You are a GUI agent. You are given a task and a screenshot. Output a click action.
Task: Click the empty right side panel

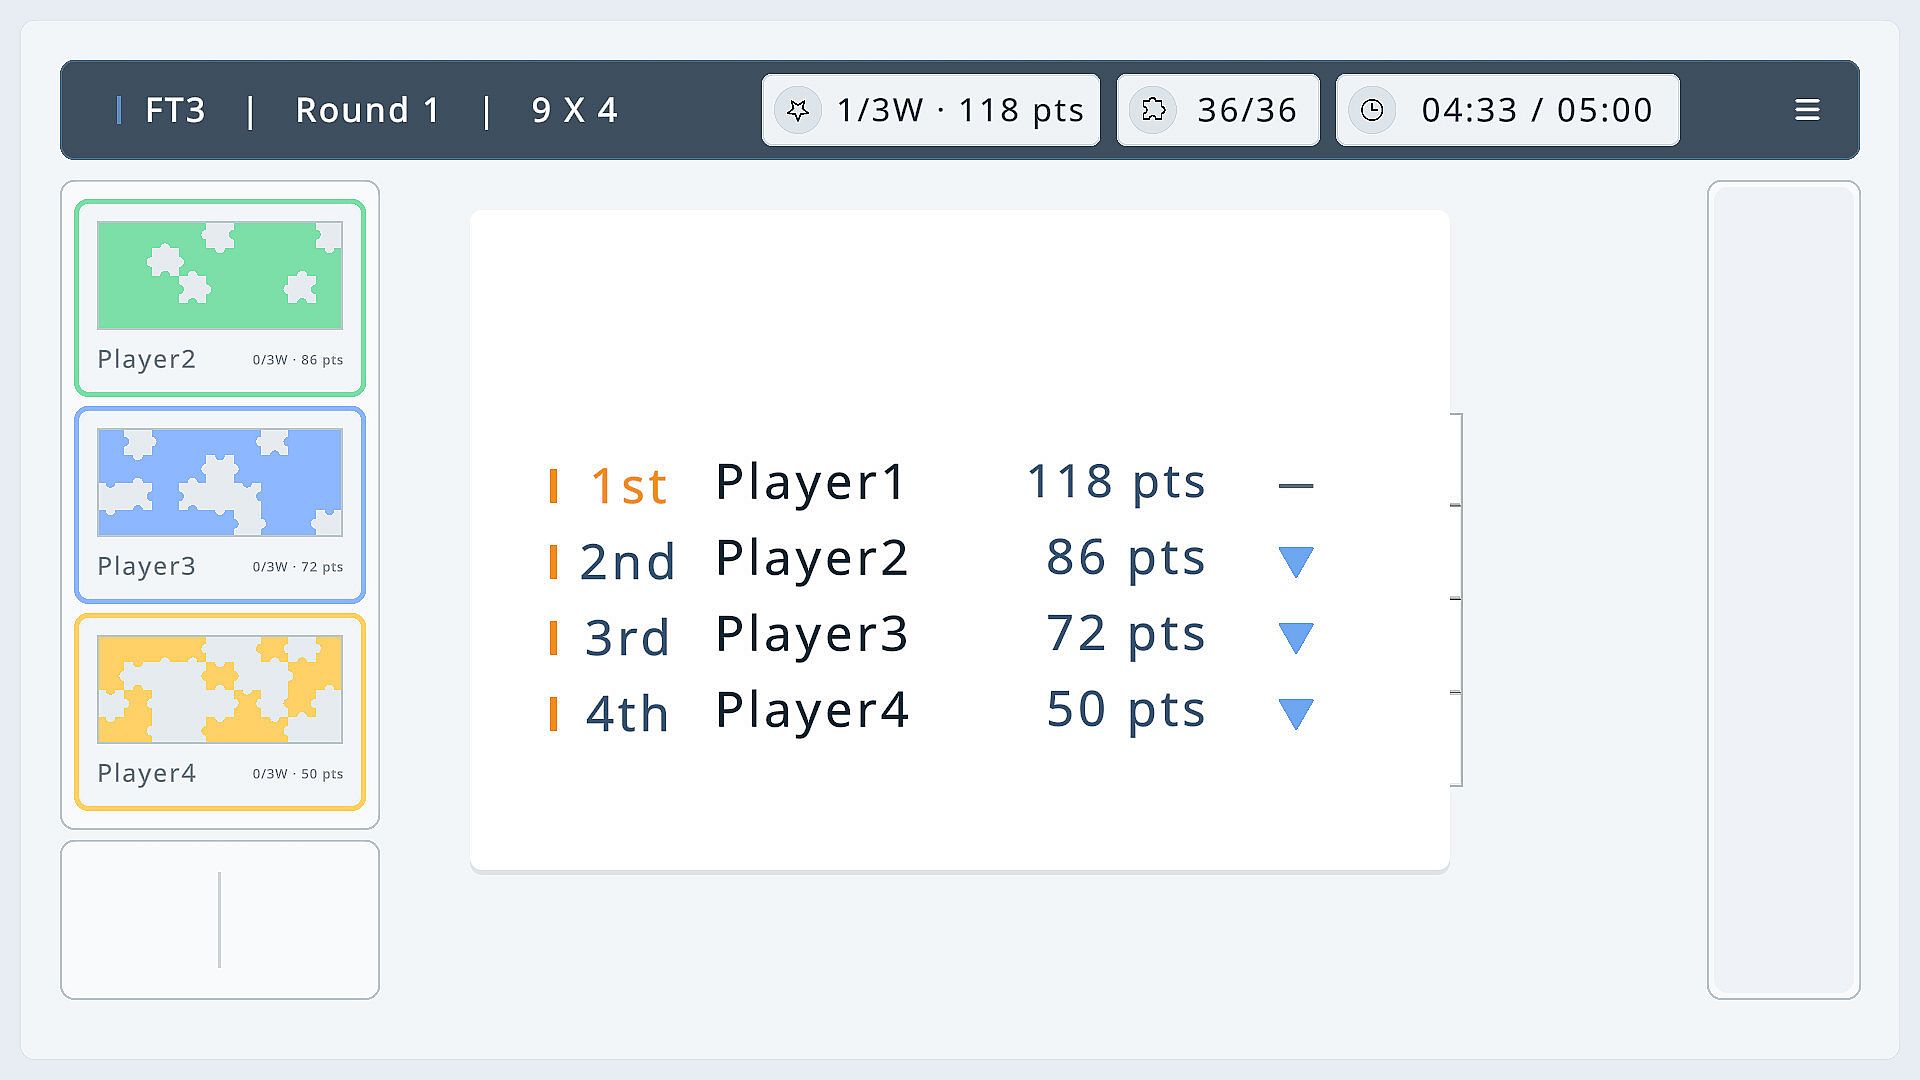(x=1784, y=590)
